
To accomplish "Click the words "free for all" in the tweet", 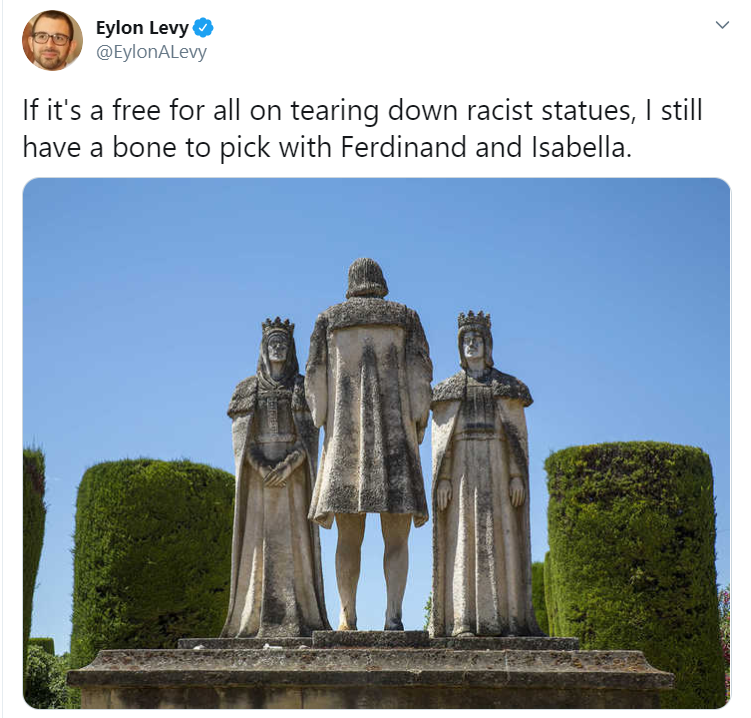I will (170, 111).
